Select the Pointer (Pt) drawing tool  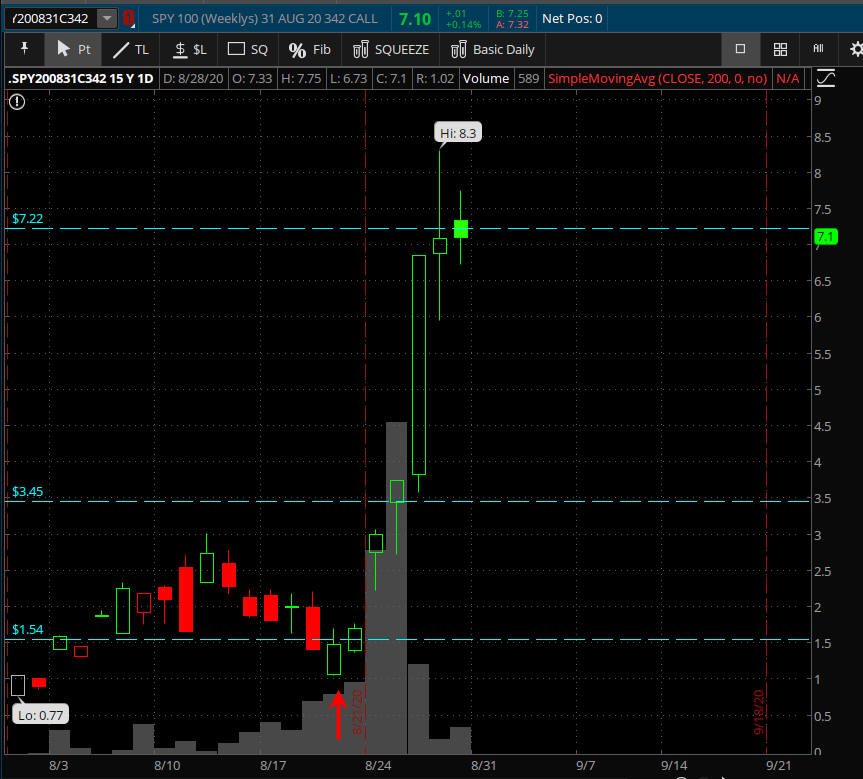point(73,49)
